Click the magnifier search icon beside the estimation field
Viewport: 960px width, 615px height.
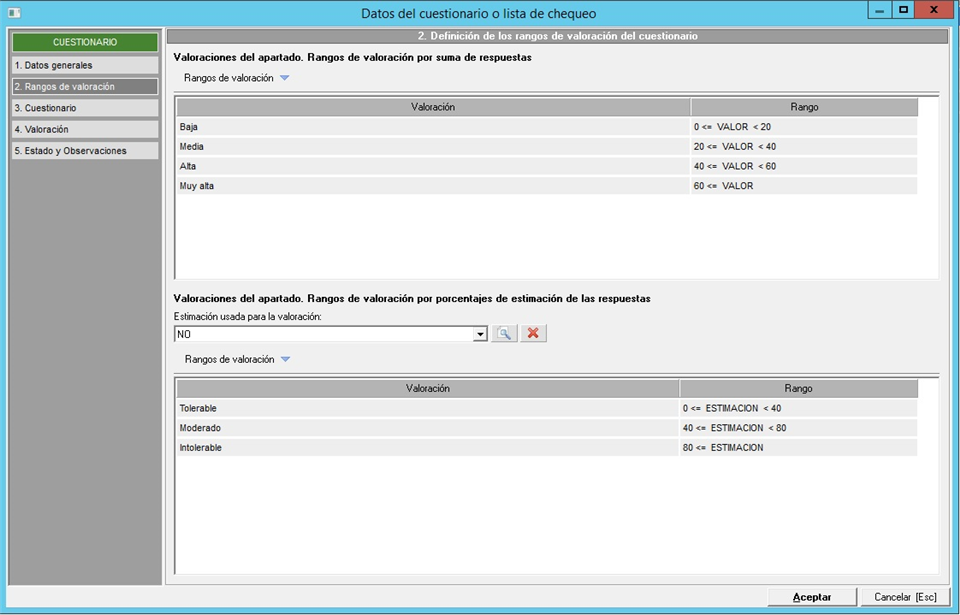505,334
